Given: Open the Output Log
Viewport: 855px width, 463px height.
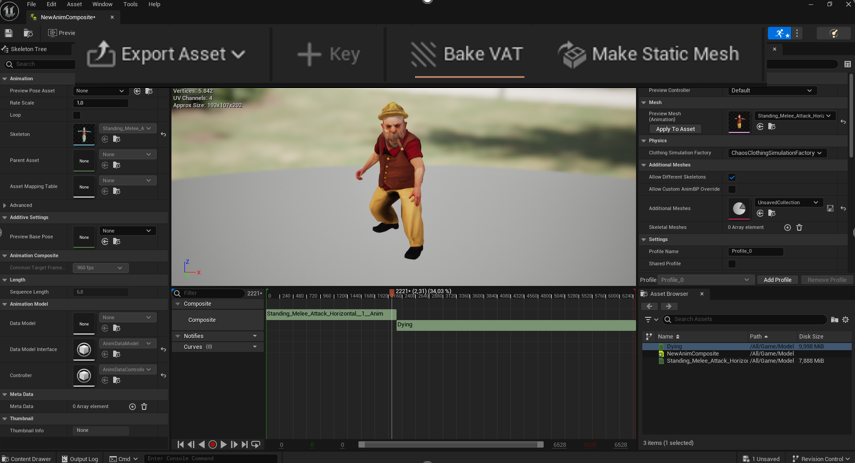Looking at the screenshot, I should (80, 459).
